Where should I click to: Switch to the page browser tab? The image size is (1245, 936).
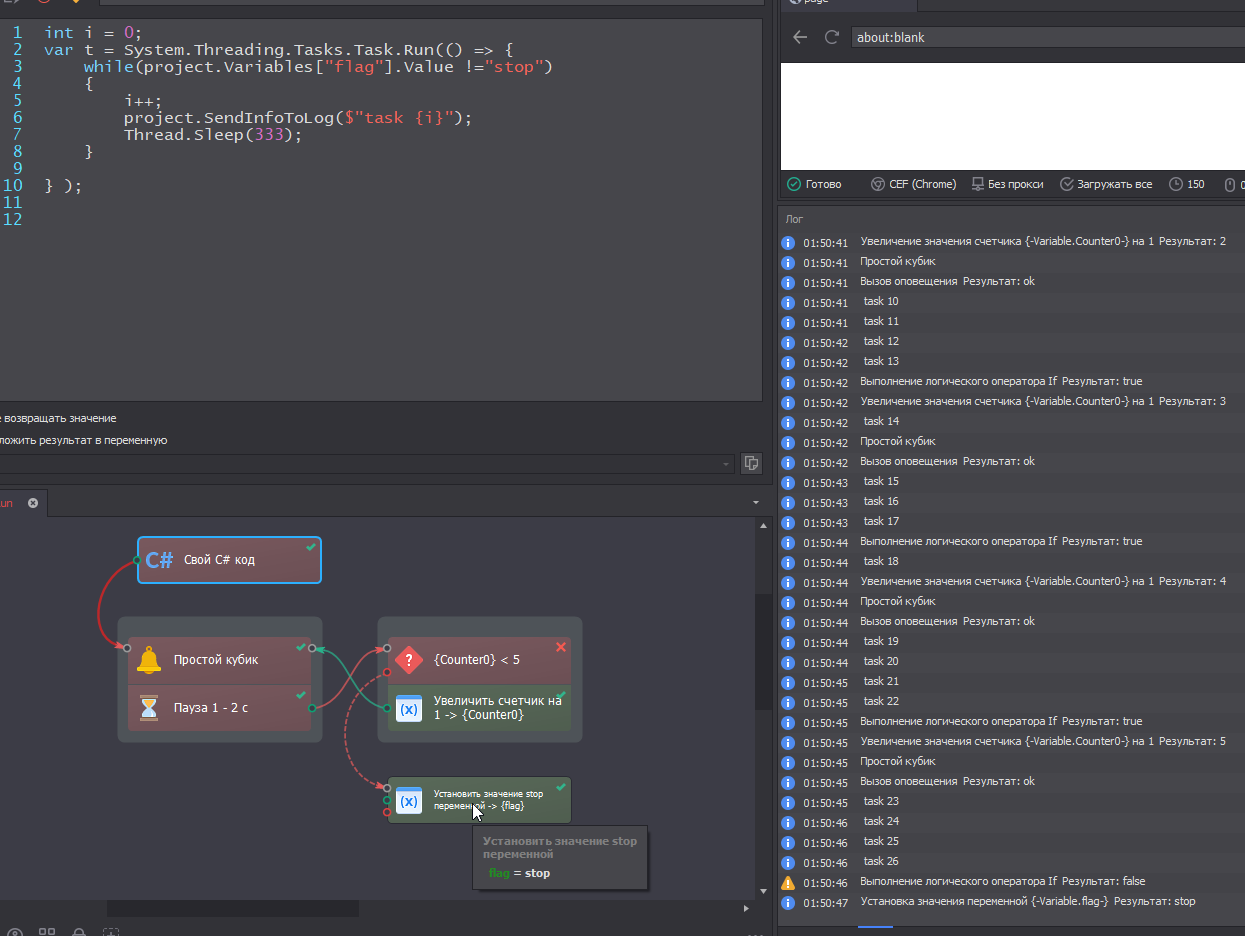830,3
